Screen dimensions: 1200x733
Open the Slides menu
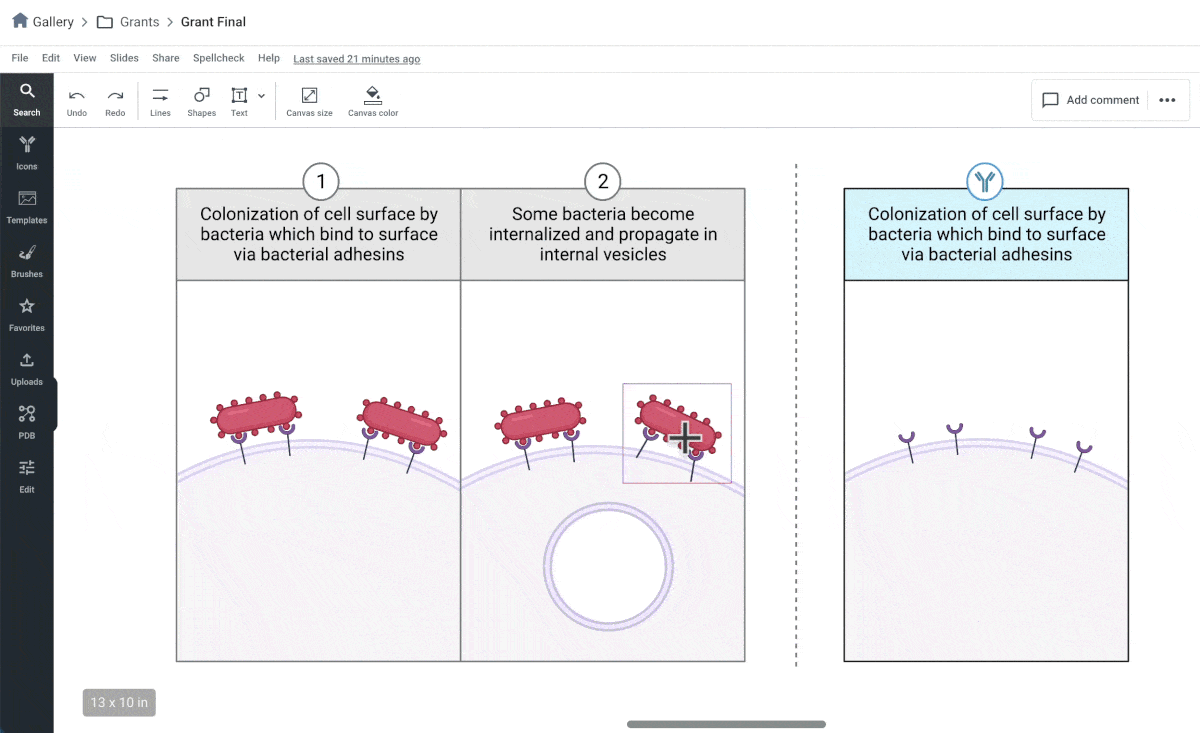(124, 58)
